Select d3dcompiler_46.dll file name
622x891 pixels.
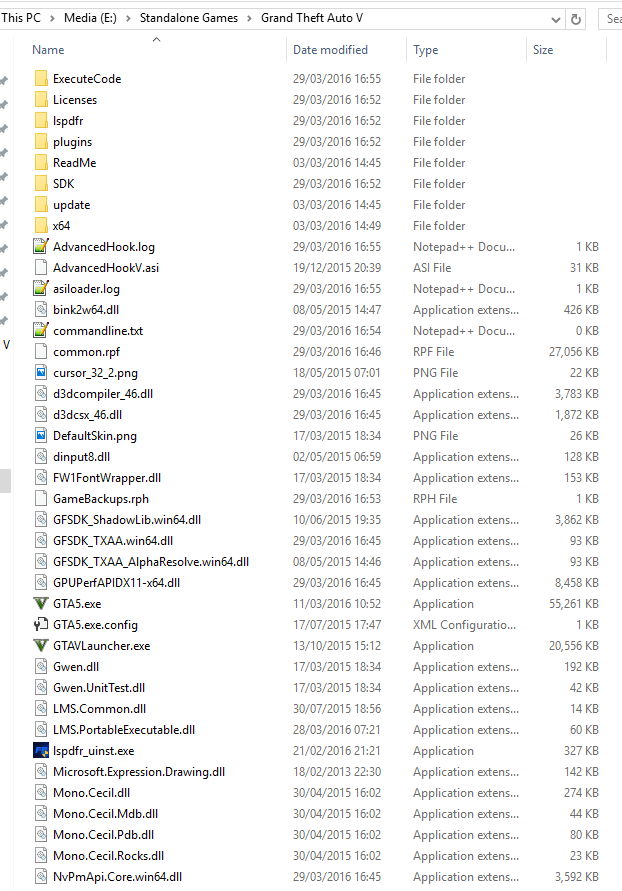pos(103,394)
